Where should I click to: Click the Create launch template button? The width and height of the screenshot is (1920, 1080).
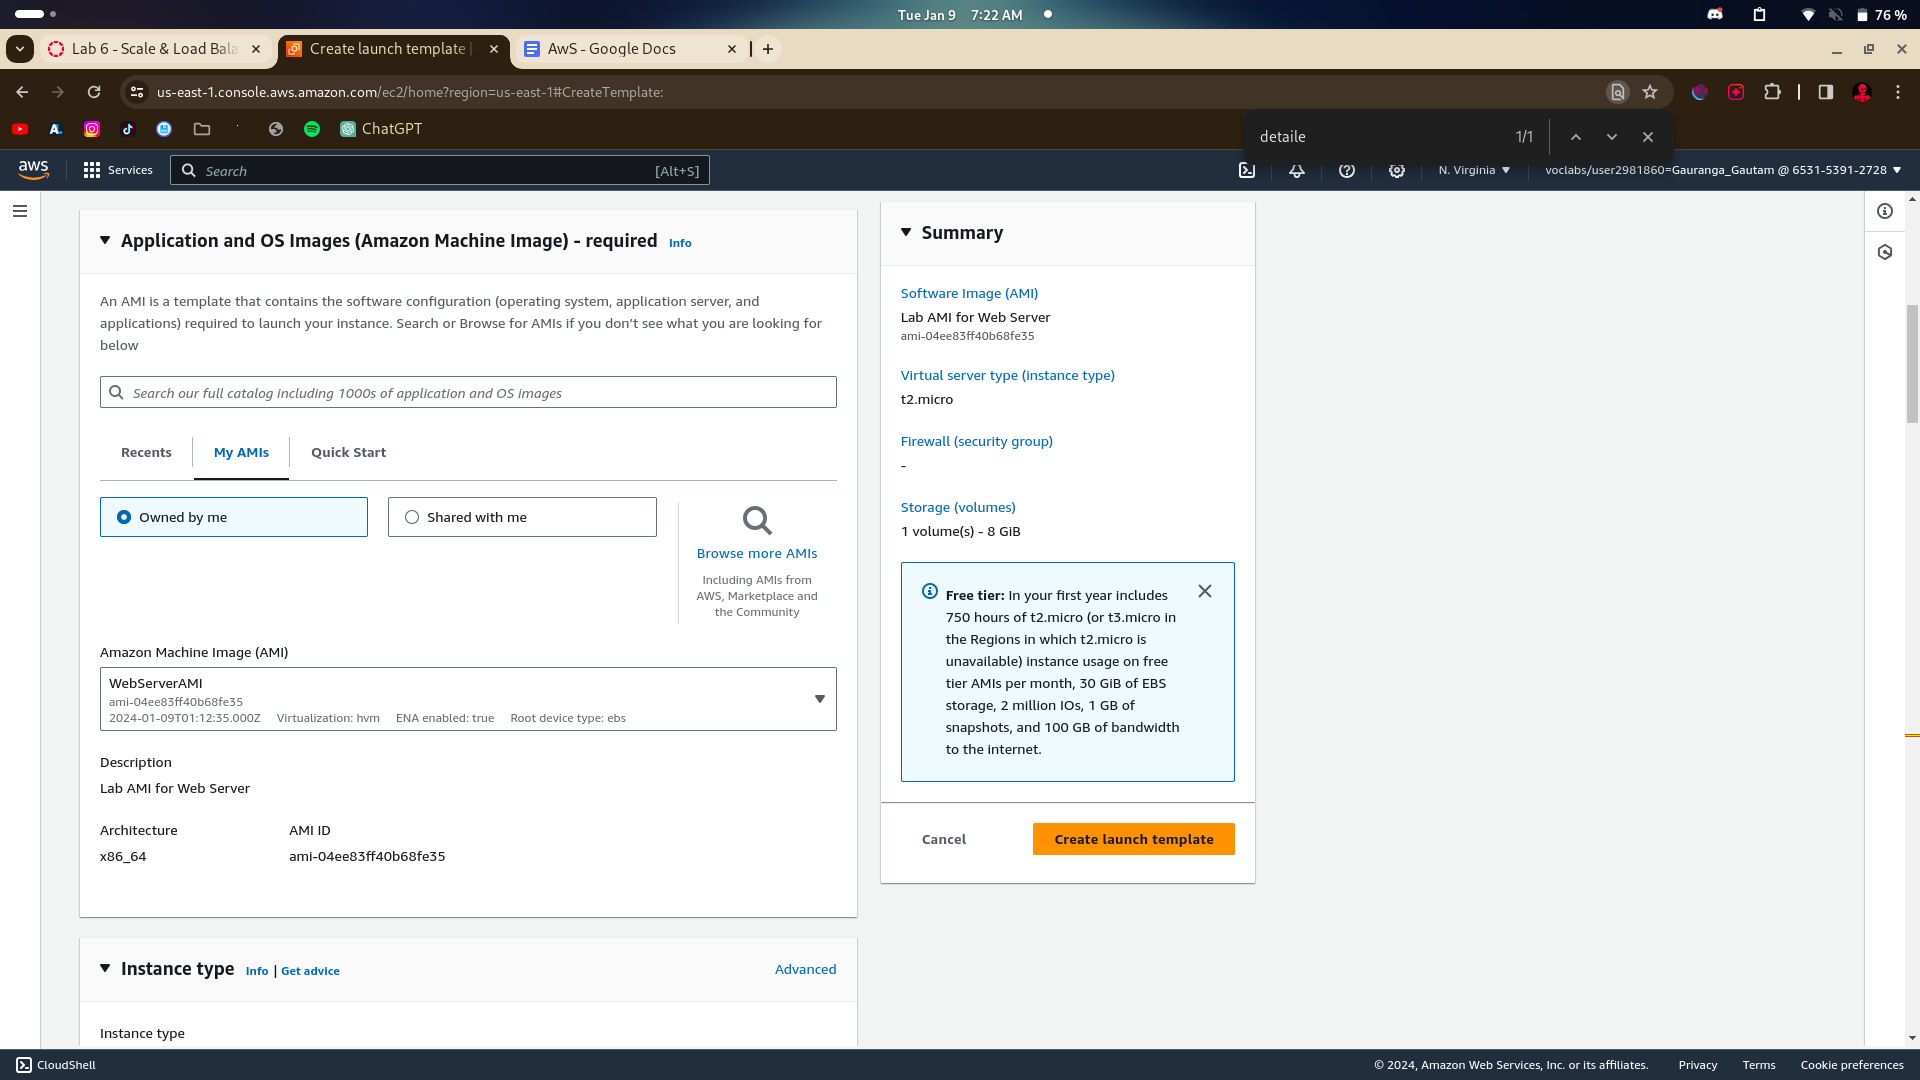coord(1133,839)
